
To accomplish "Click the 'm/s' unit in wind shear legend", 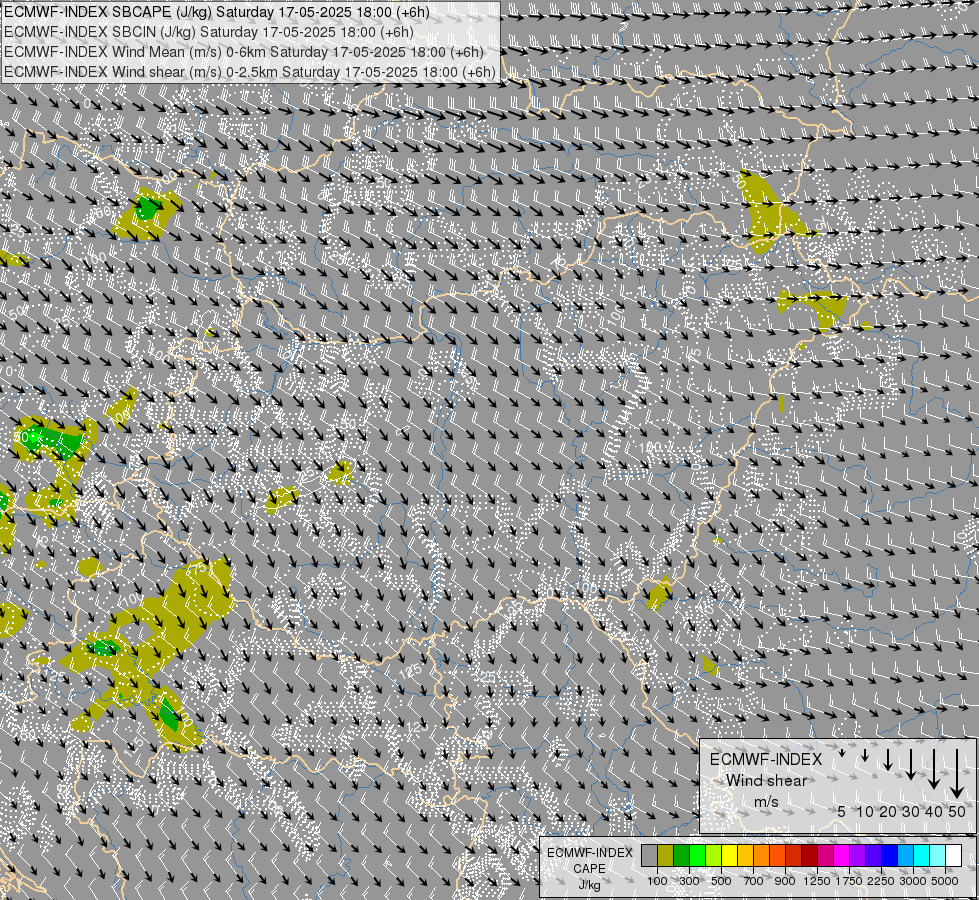I will pyautogui.click(x=766, y=801).
